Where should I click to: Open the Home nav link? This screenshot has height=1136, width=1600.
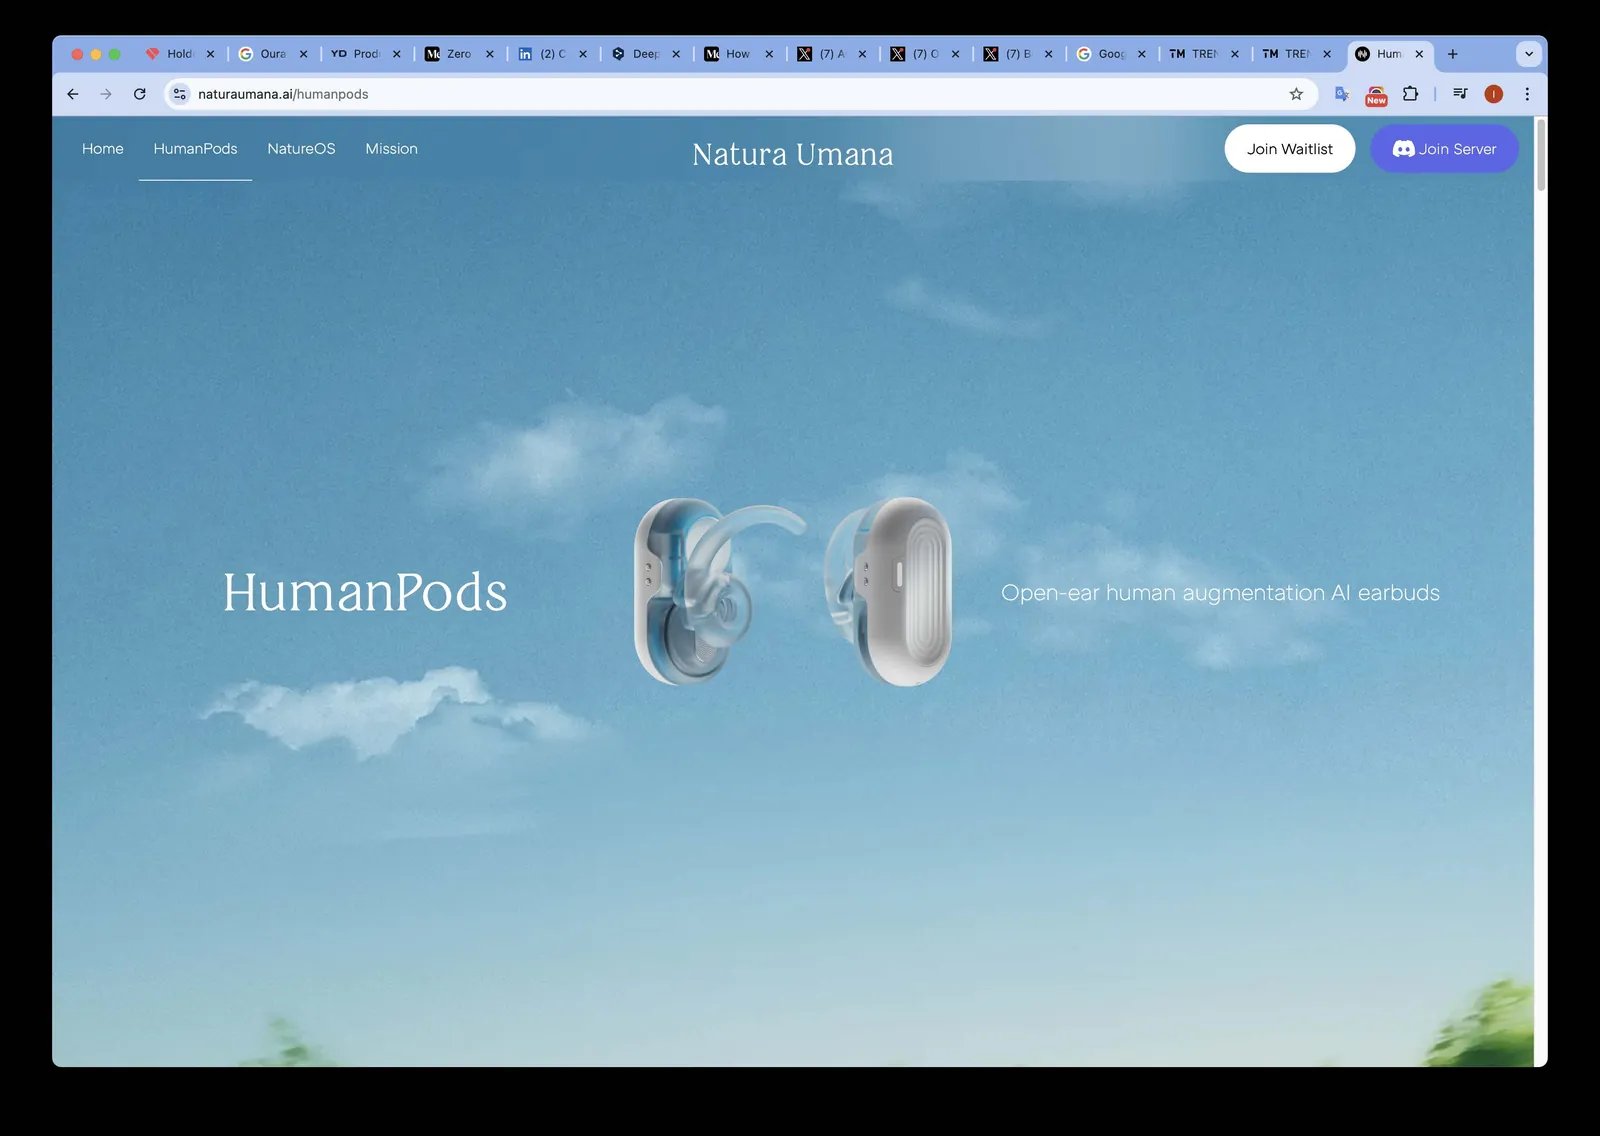pos(103,149)
